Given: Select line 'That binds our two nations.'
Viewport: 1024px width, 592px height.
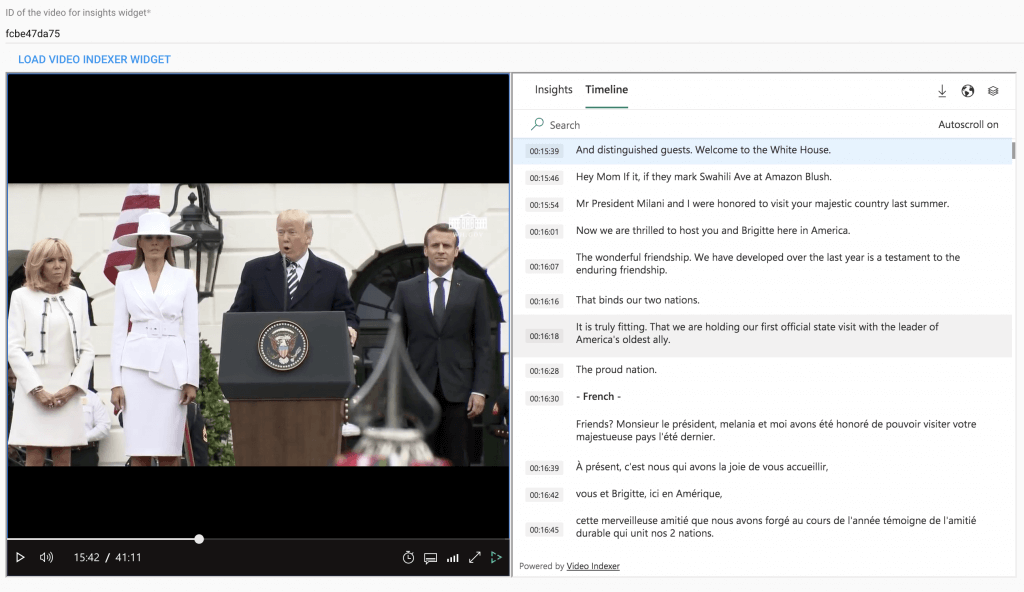Looking at the screenshot, I should [637, 300].
